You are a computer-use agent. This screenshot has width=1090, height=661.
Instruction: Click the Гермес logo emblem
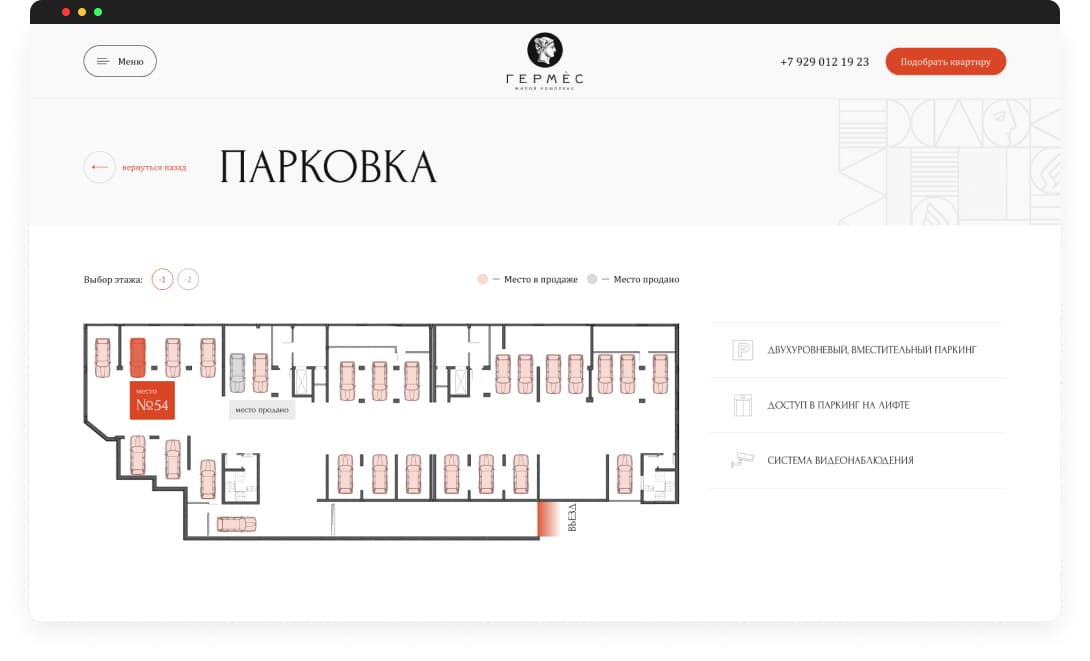tap(545, 49)
